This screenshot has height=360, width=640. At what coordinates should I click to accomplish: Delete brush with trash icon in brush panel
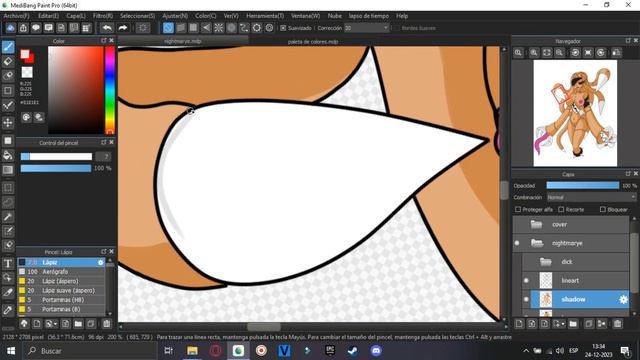pos(107,324)
